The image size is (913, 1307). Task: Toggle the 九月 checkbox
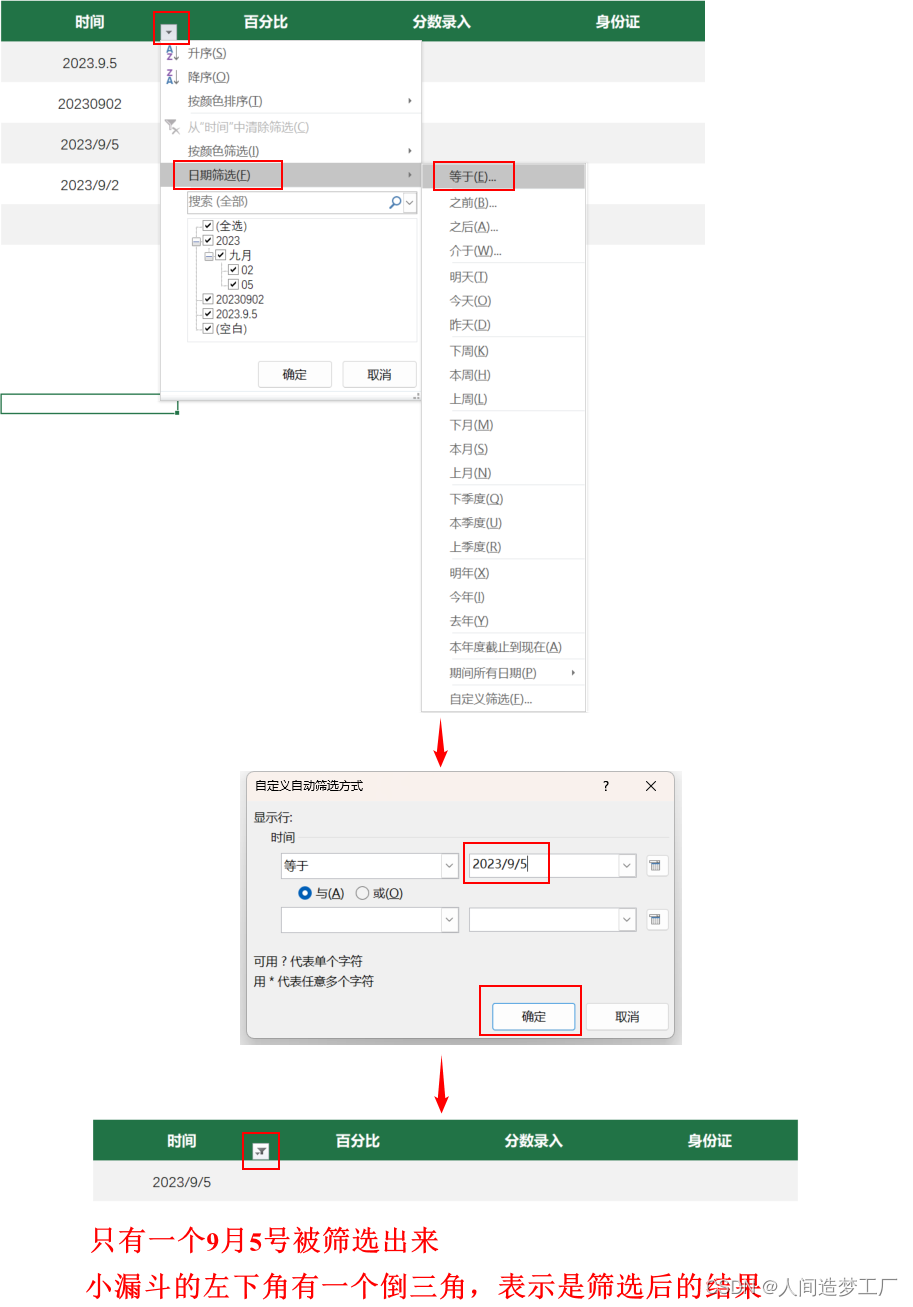(221, 256)
